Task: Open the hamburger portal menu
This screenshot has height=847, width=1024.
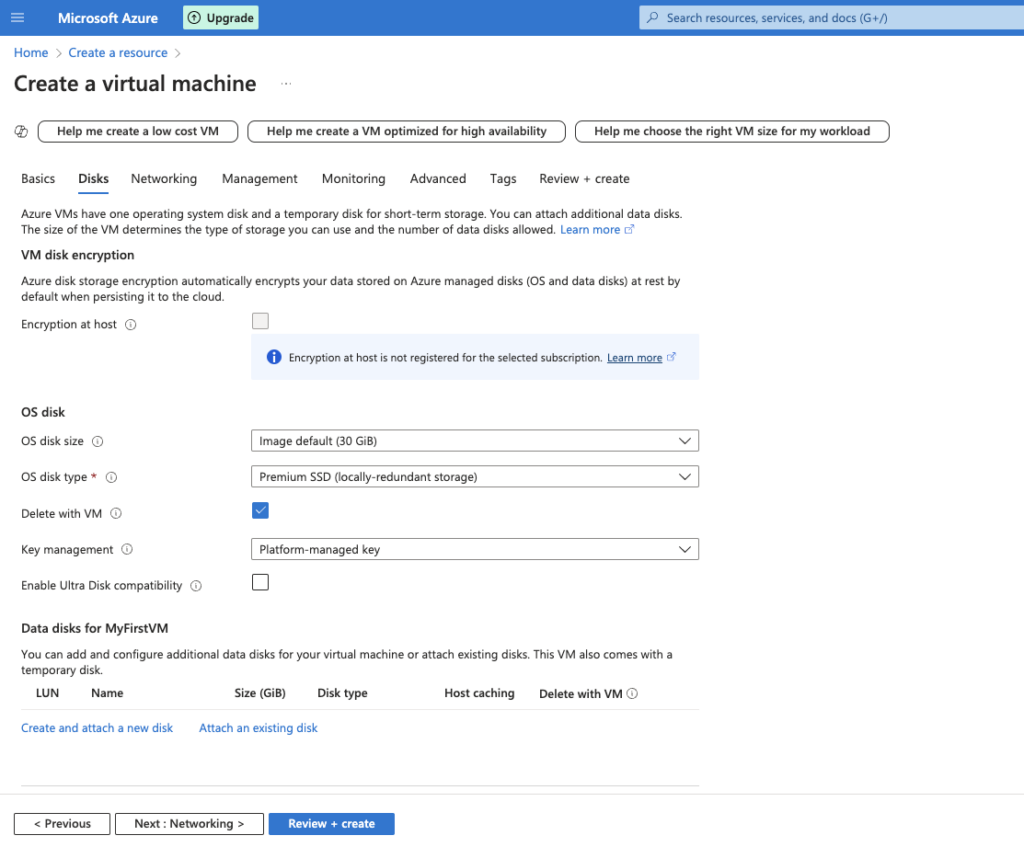Action: [x=18, y=18]
